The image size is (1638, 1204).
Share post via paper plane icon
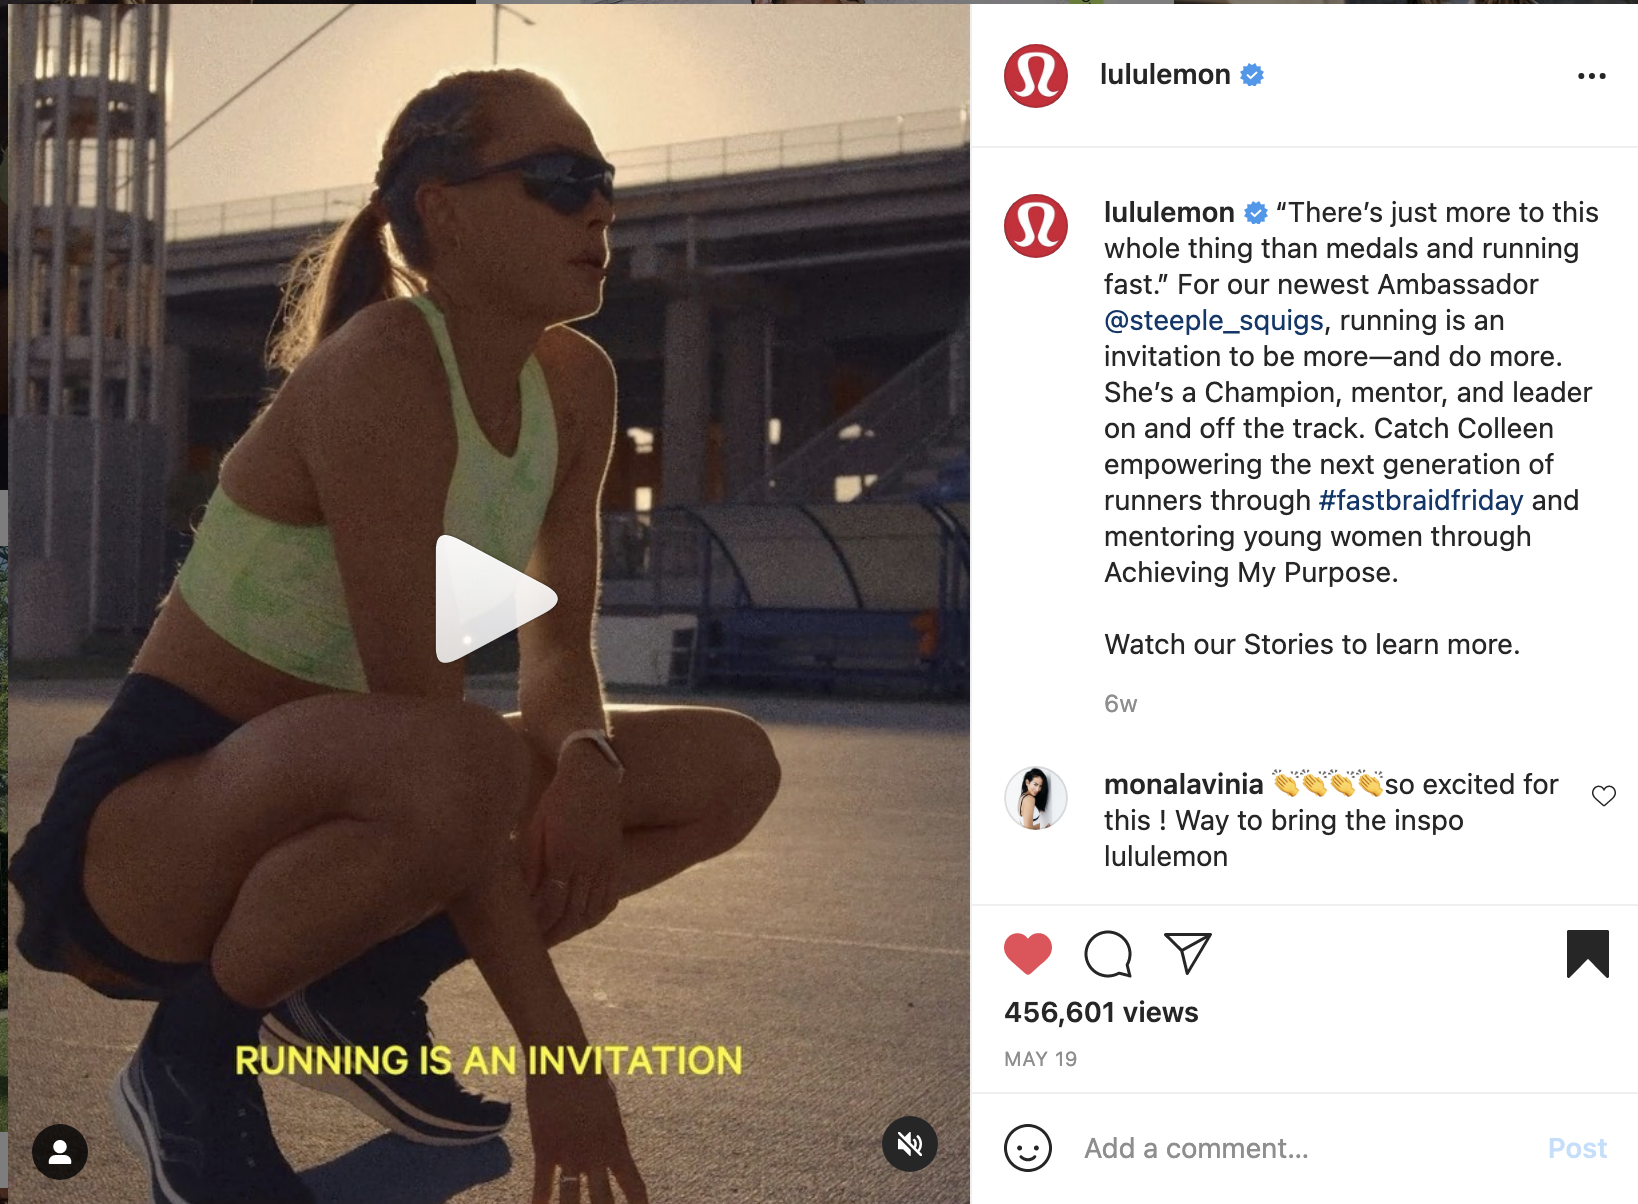click(1188, 953)
